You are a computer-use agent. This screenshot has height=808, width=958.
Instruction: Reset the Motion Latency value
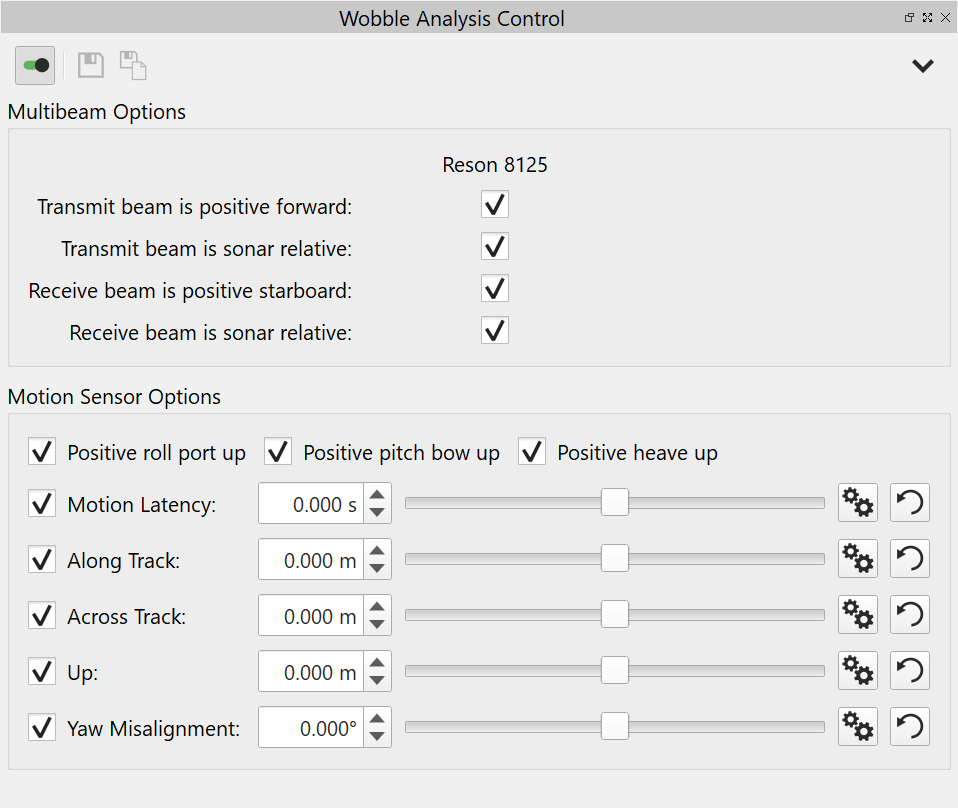coord(909,503)
